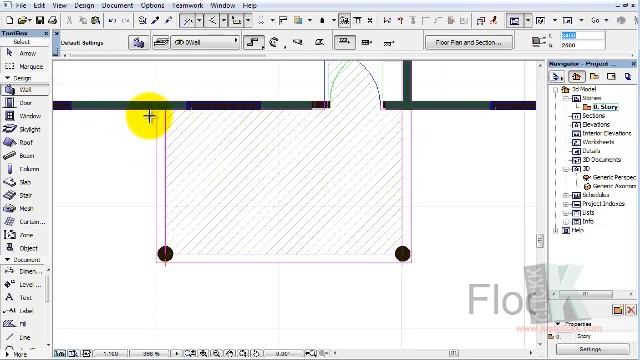Viewport: 640px width, 360px height.
Task: Click the wall top height input field
Action: [582, 36]
